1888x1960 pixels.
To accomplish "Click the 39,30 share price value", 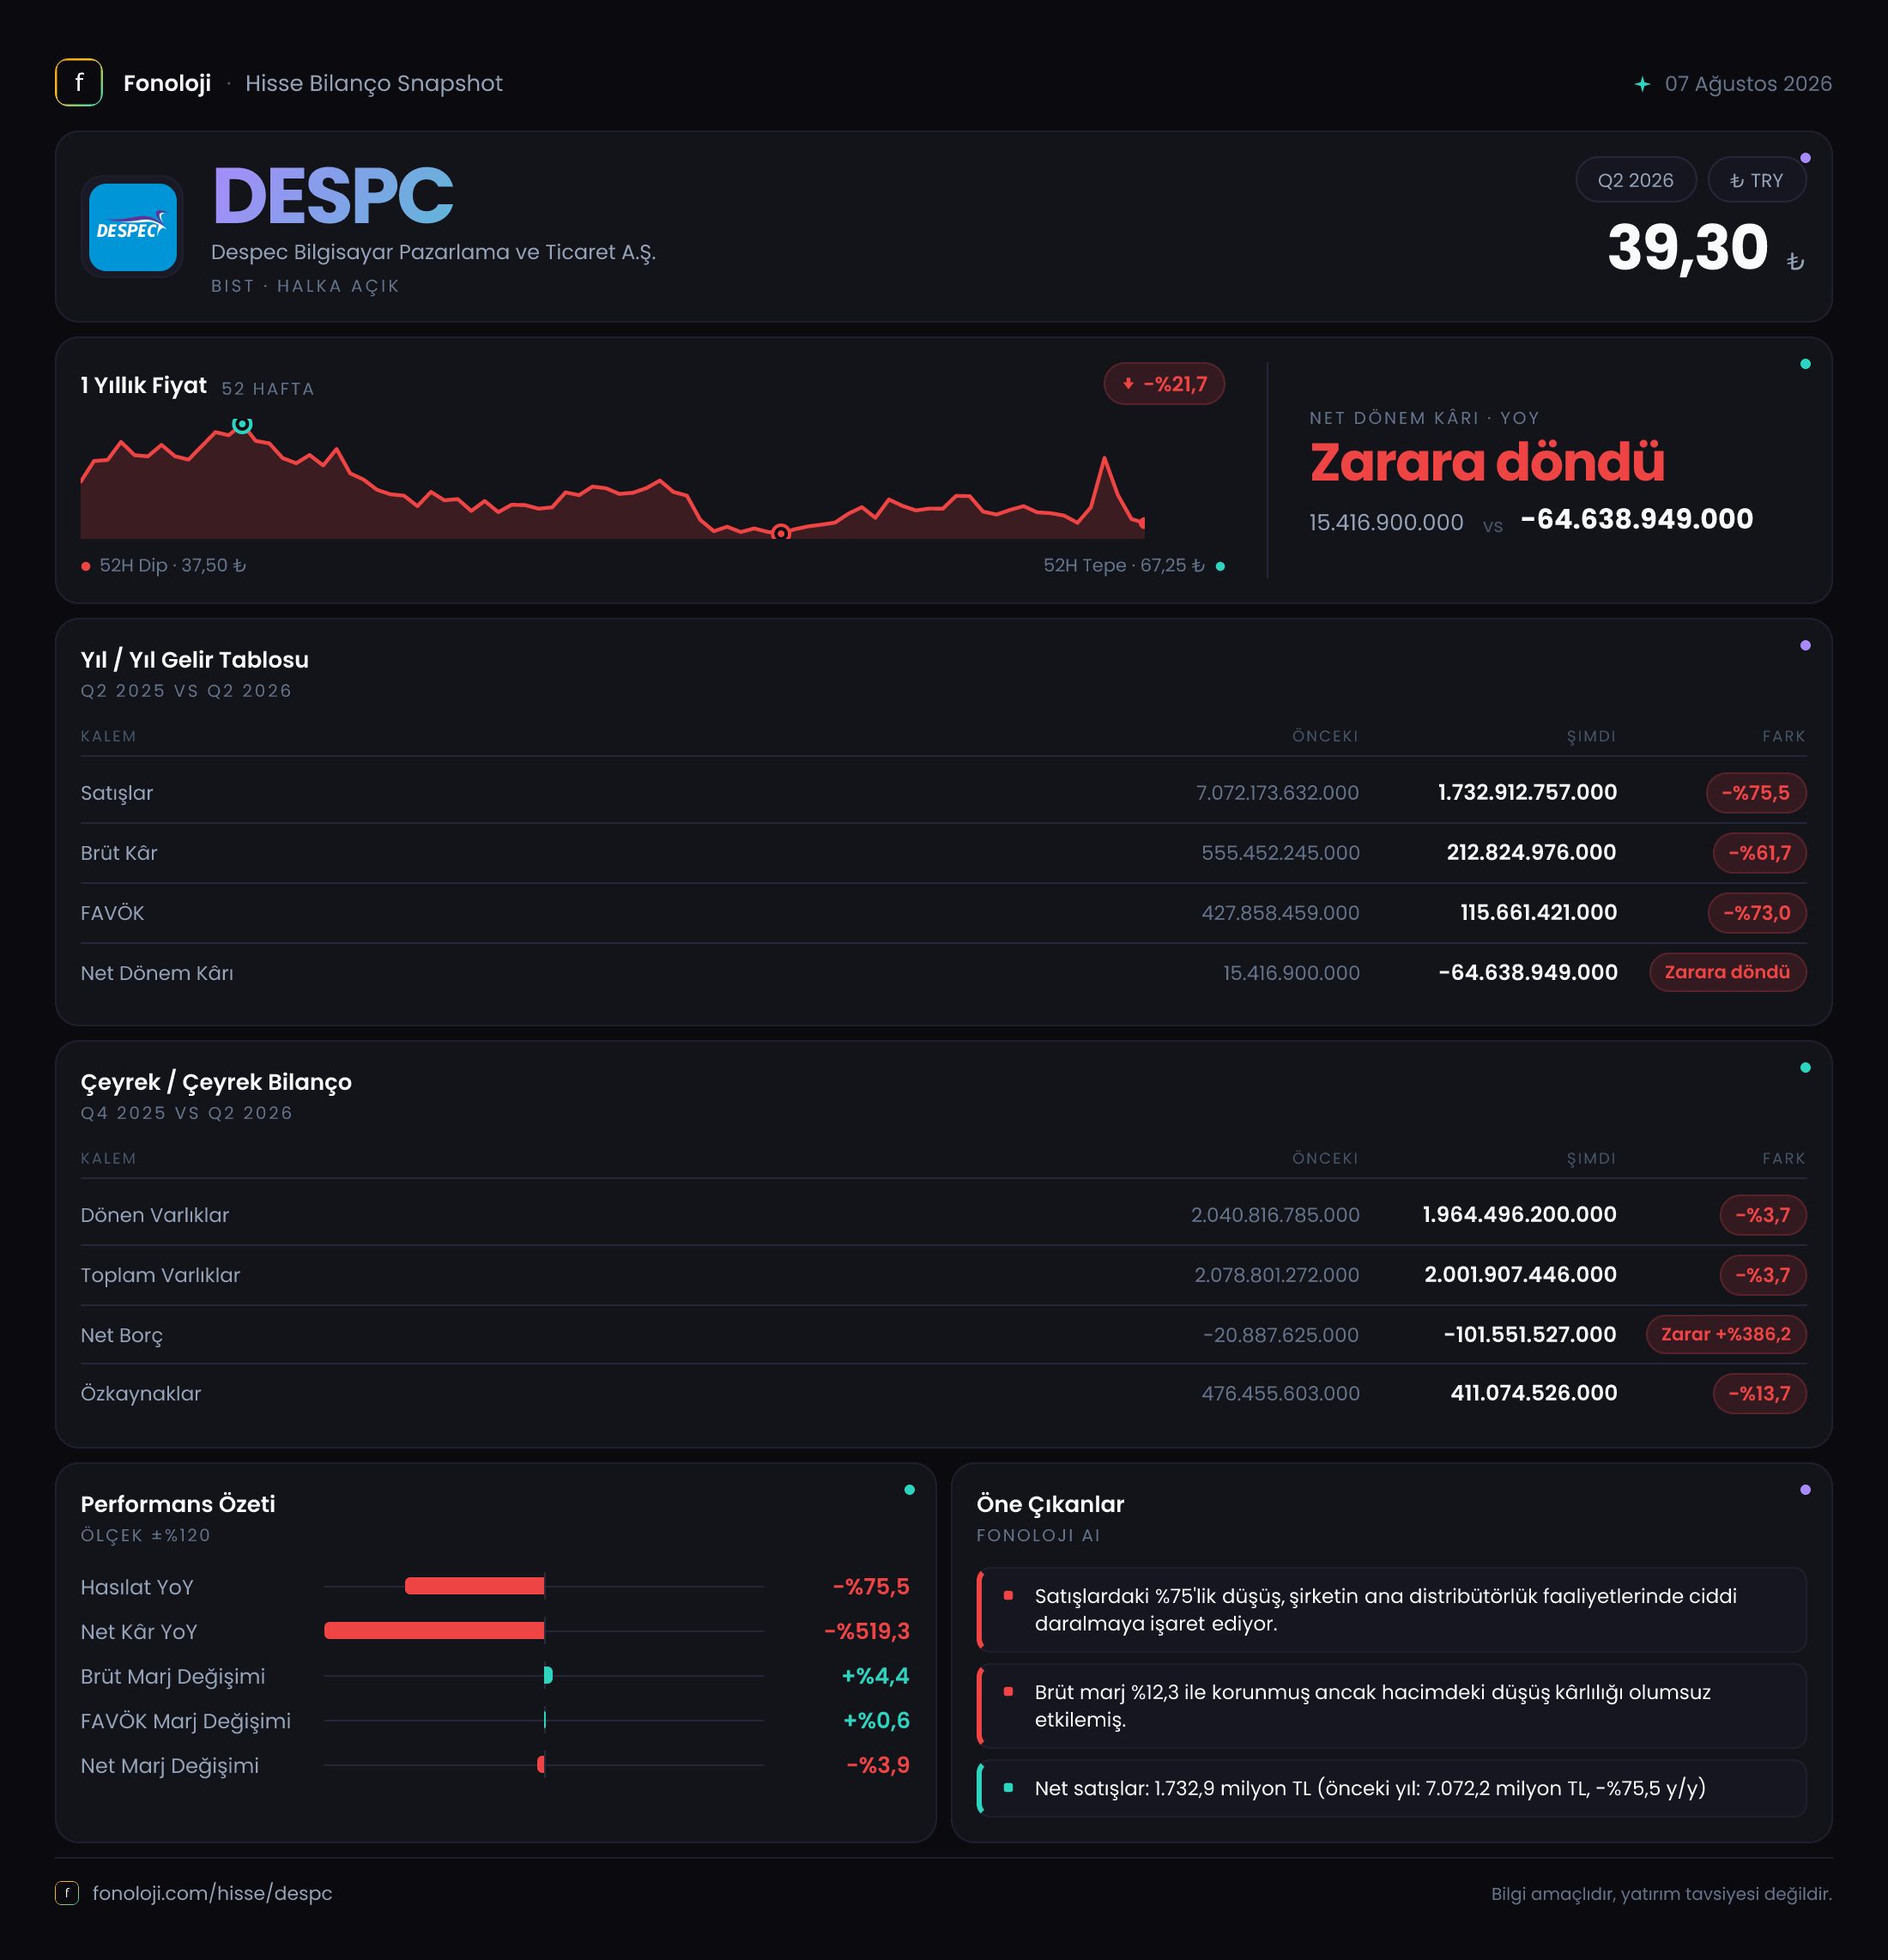I will click(1688, 247).
